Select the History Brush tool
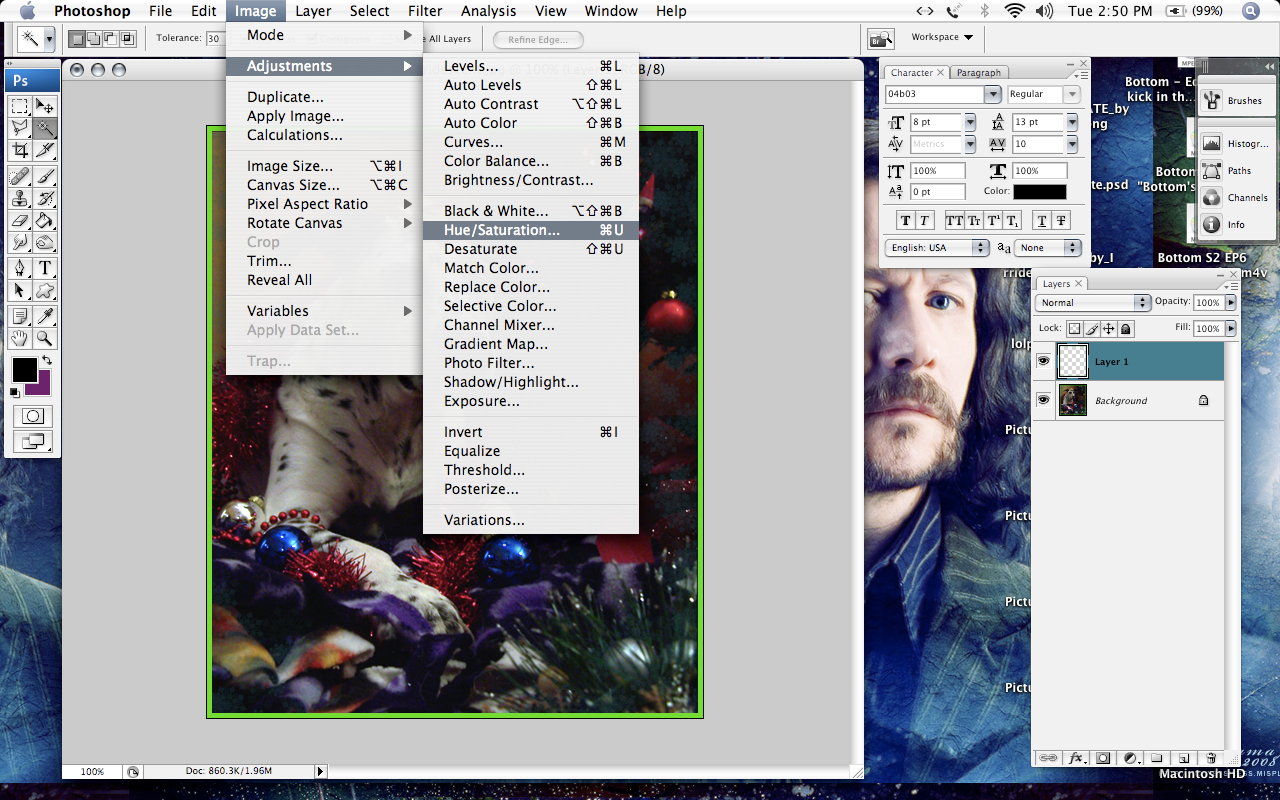The image size is (1280, 800). (45, 198)
